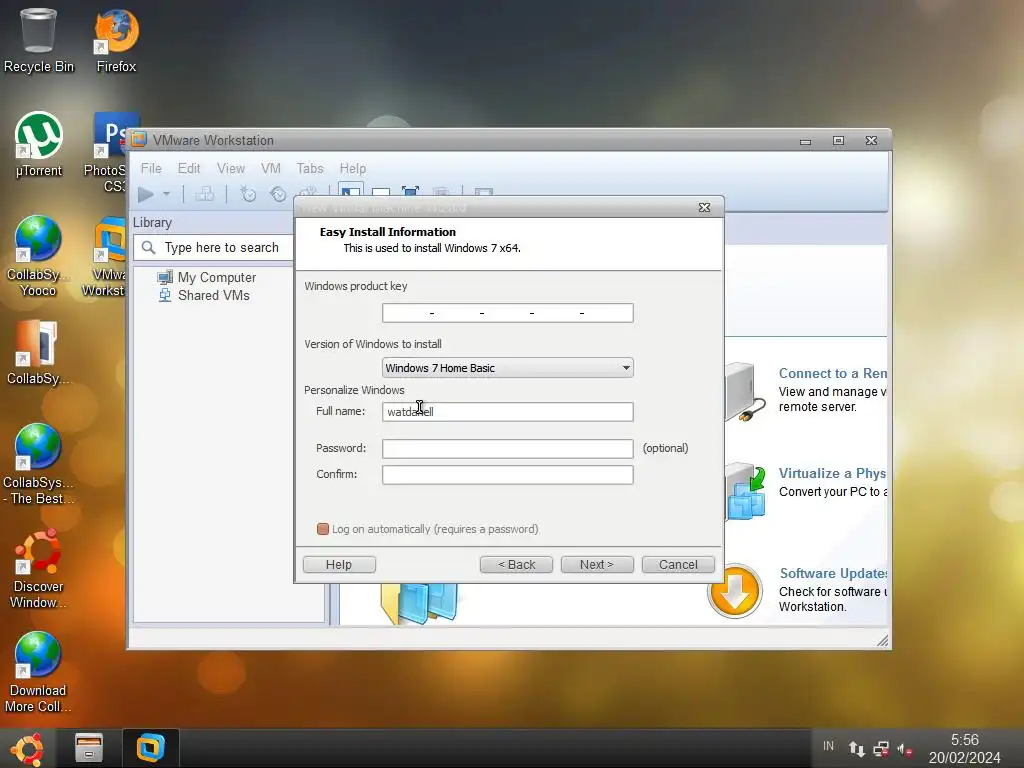Image resolution: width=1024 pixels, height=768 pixels.
Task: Open the VM menu
Action: (x=270, y=168)
